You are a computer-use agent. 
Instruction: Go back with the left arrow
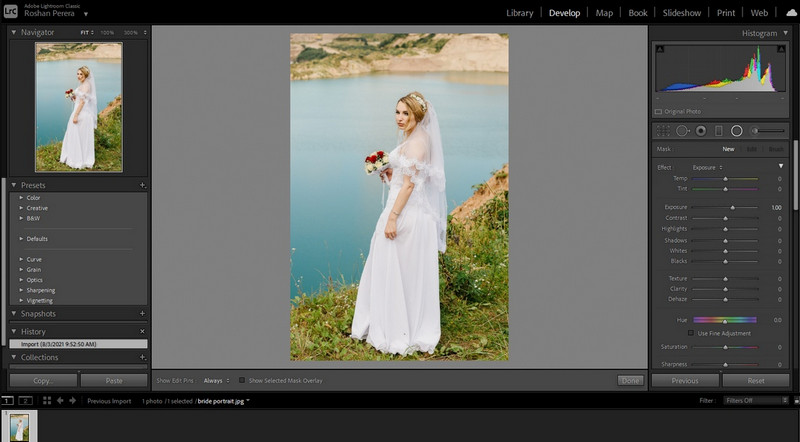click(x=60, y=401)
